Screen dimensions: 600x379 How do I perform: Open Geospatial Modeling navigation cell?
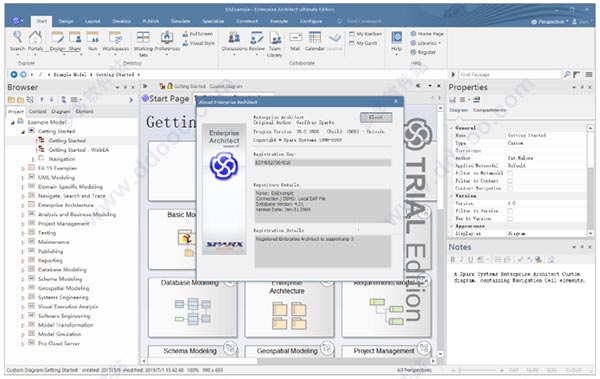[x=289, y=351]
